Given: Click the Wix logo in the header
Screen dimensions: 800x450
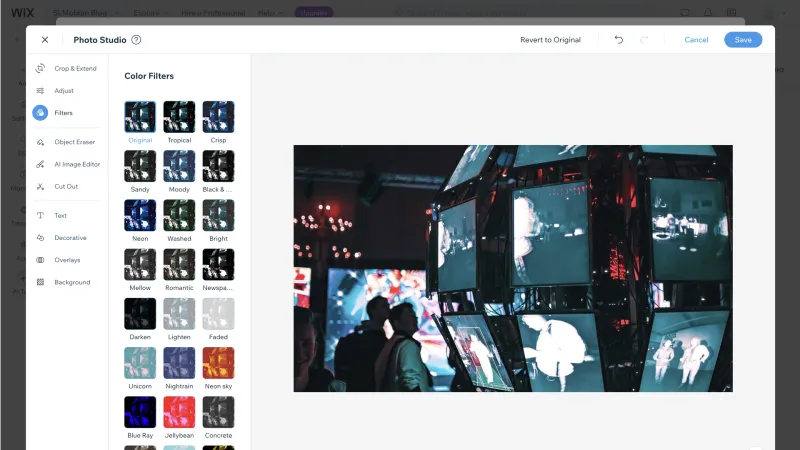Looking at the screenshot, I should coord(22,12).
